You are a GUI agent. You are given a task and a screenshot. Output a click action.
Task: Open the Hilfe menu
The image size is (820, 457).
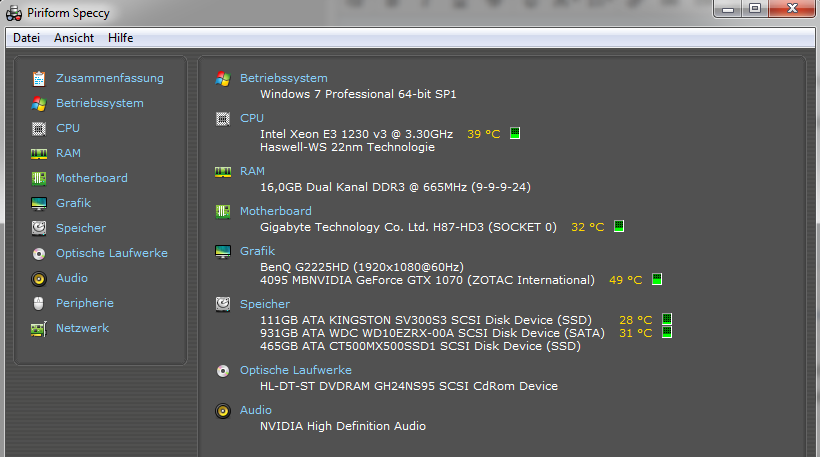pos(120,38)
